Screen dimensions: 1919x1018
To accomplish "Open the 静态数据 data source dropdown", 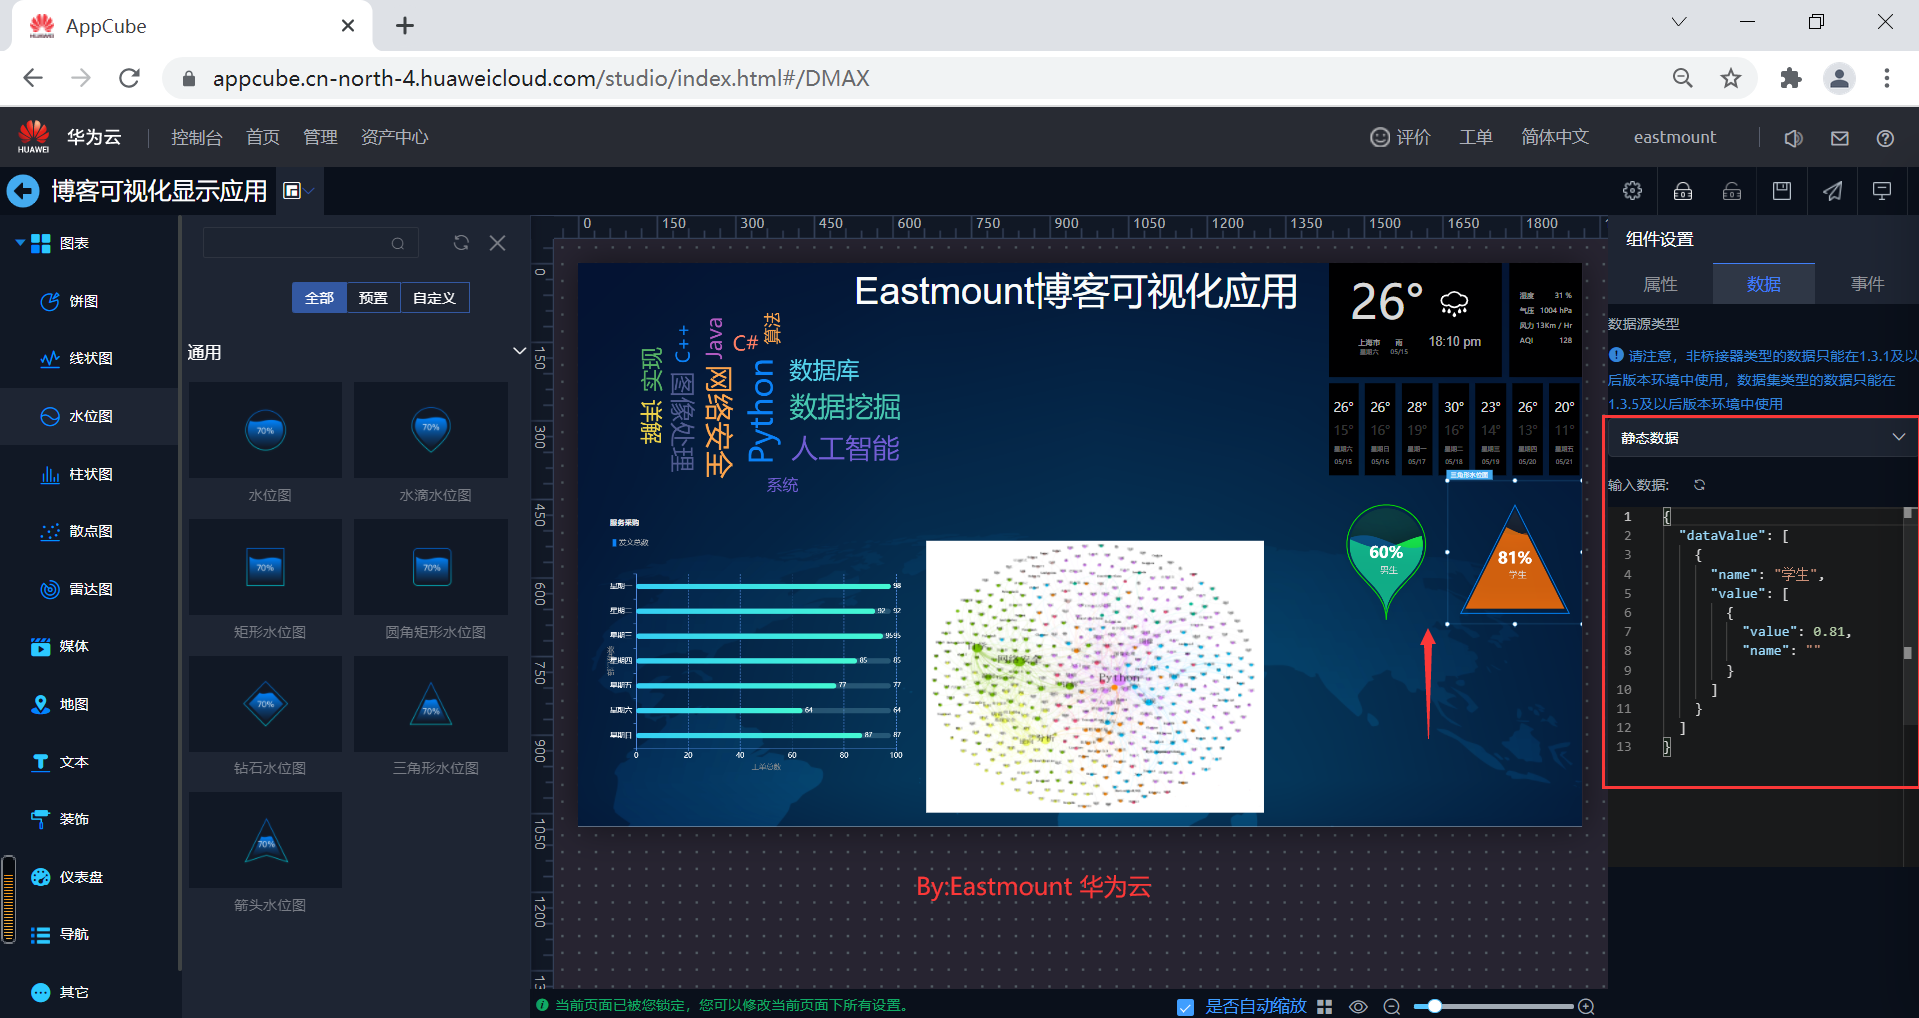I will (1760, 438).
